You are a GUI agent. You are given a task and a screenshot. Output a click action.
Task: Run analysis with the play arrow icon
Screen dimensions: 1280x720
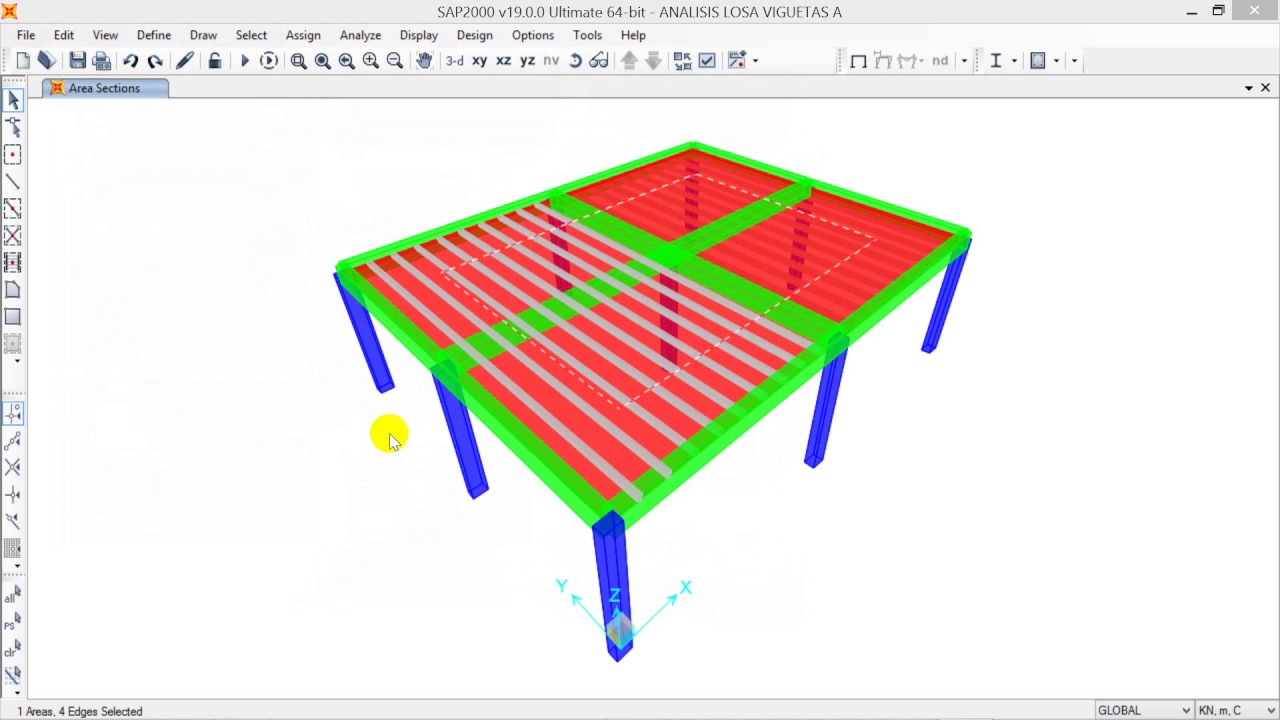244,61
